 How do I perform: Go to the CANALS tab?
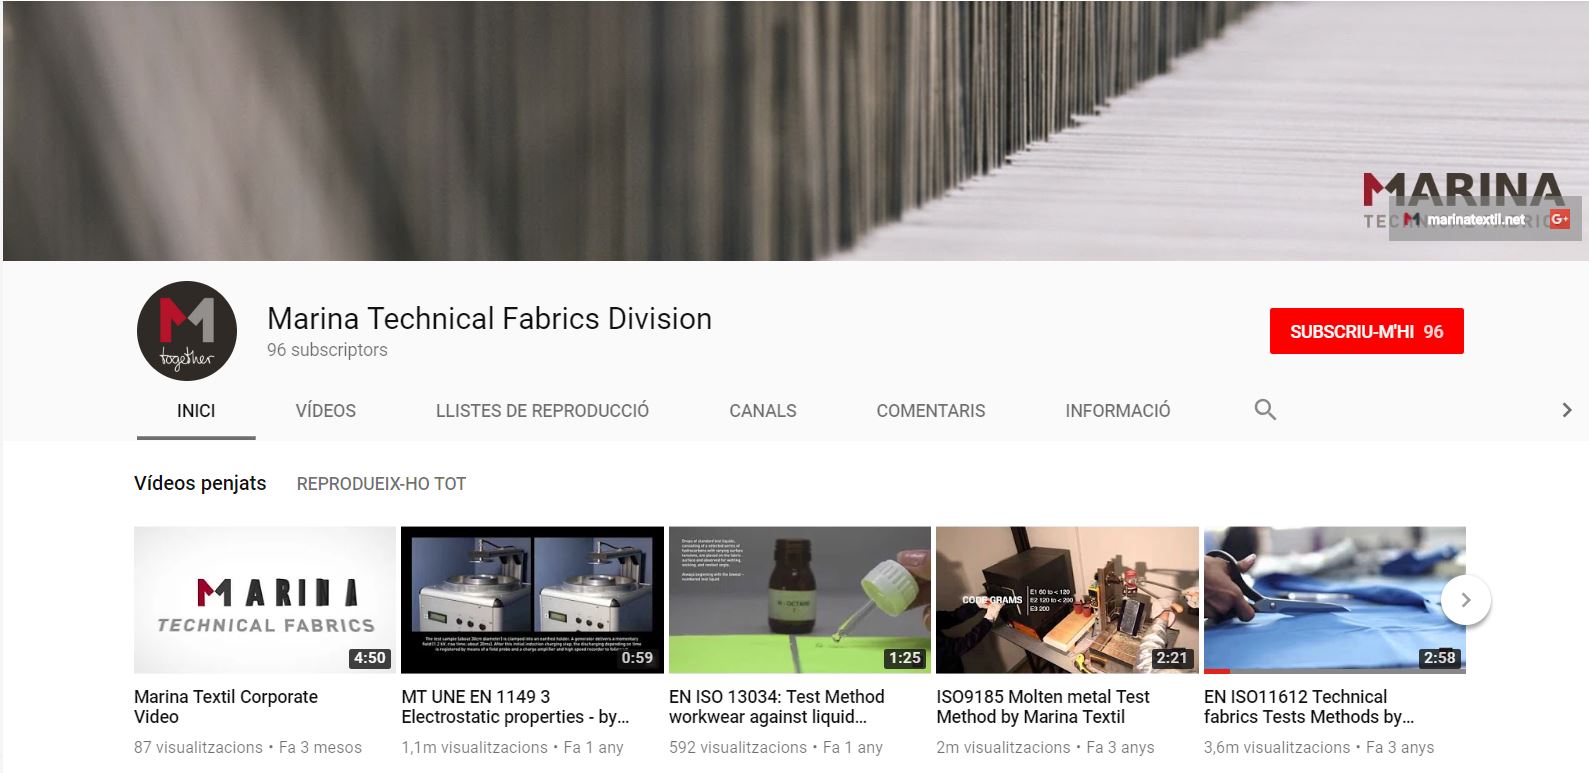[763, 411]
